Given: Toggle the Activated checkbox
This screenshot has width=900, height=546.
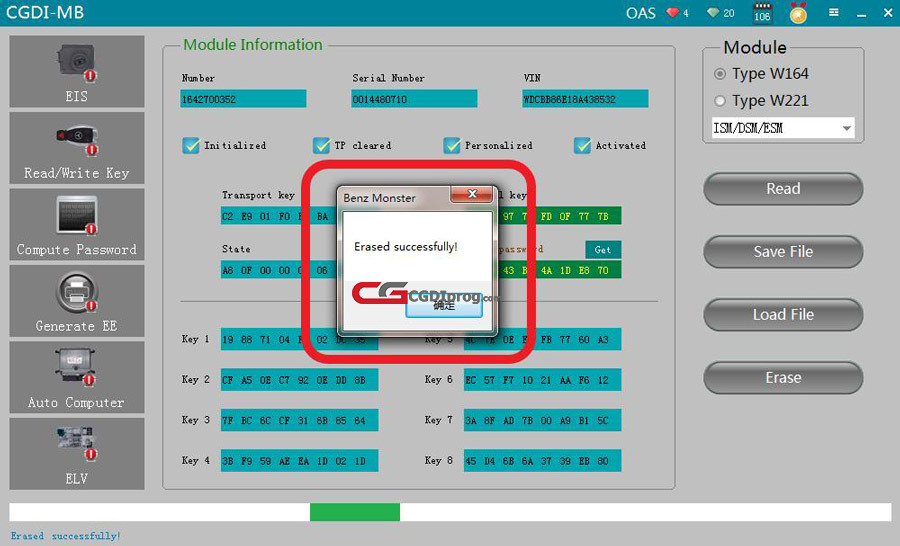Looking at the screenshot, I should pos(582,146).
